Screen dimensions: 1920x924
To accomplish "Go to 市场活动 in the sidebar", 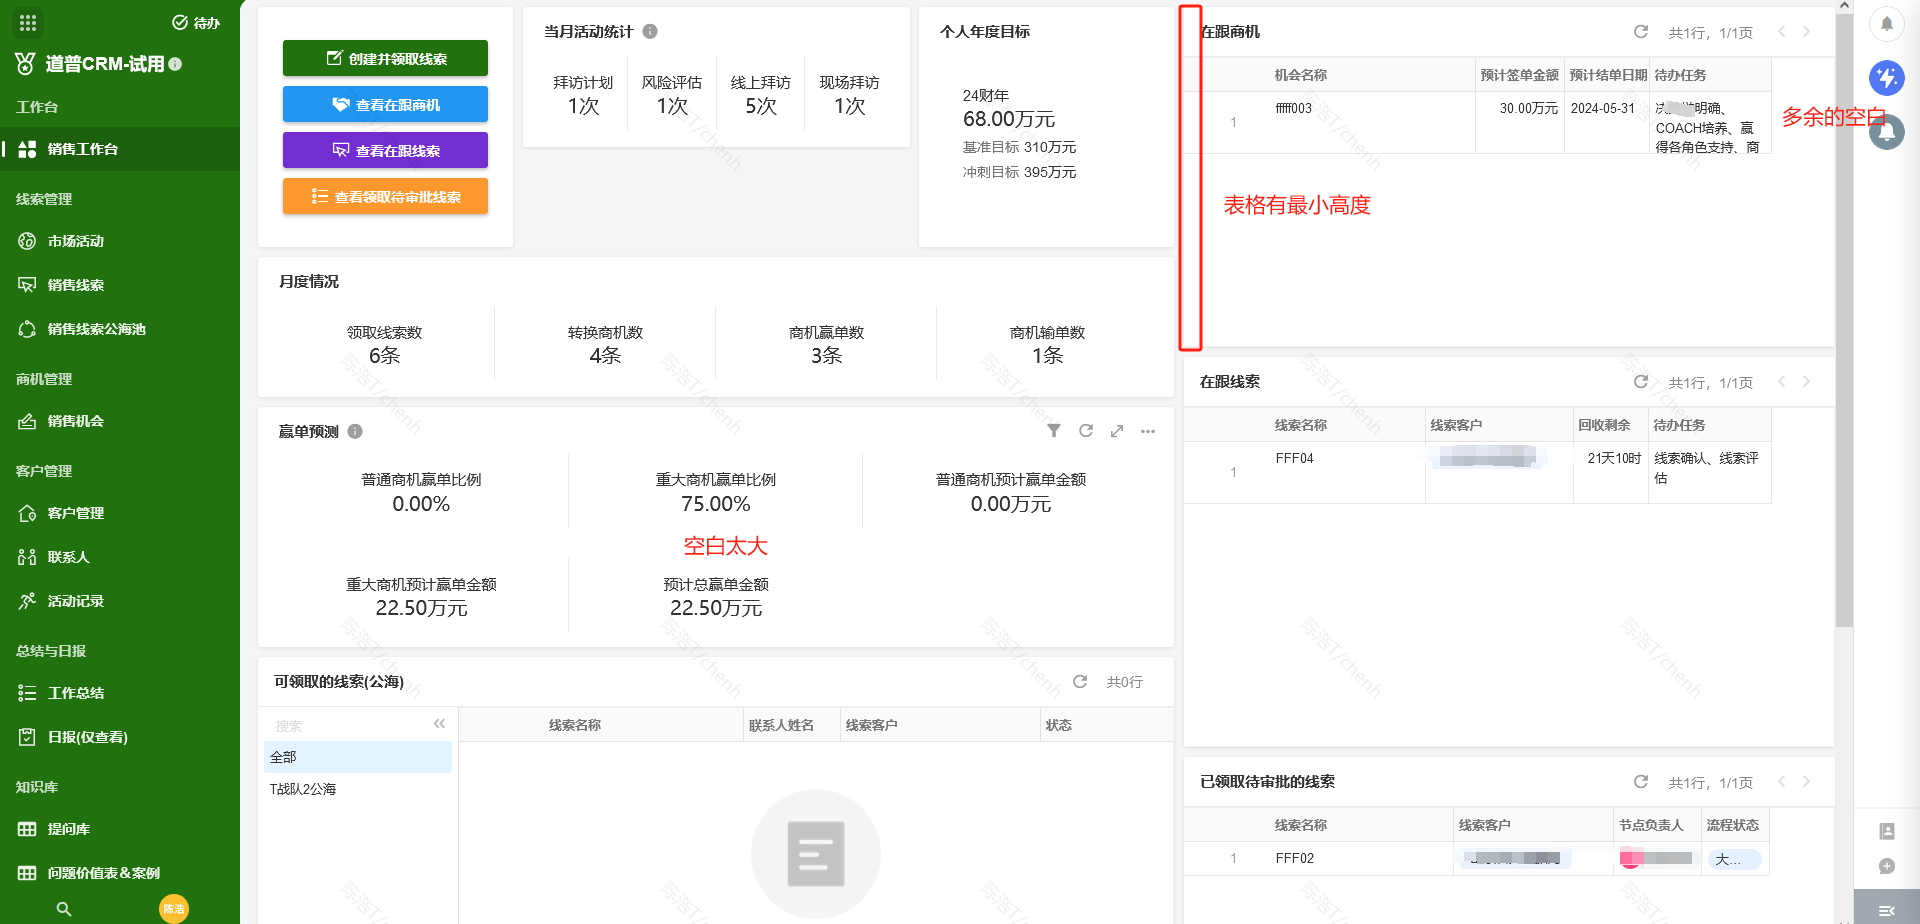I will [x=120, y=241].
